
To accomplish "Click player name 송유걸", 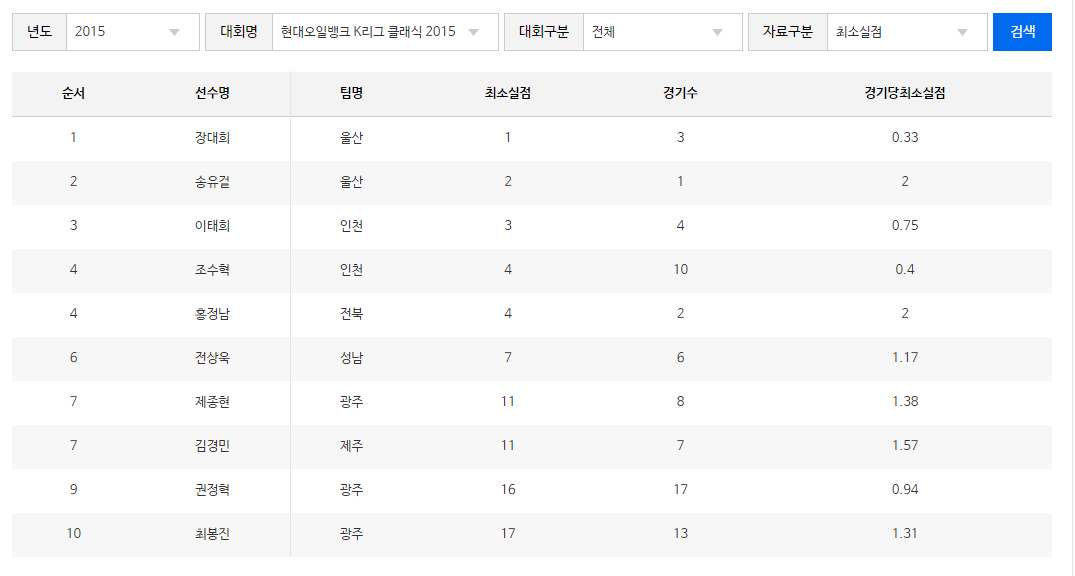I will click(212, 182).
